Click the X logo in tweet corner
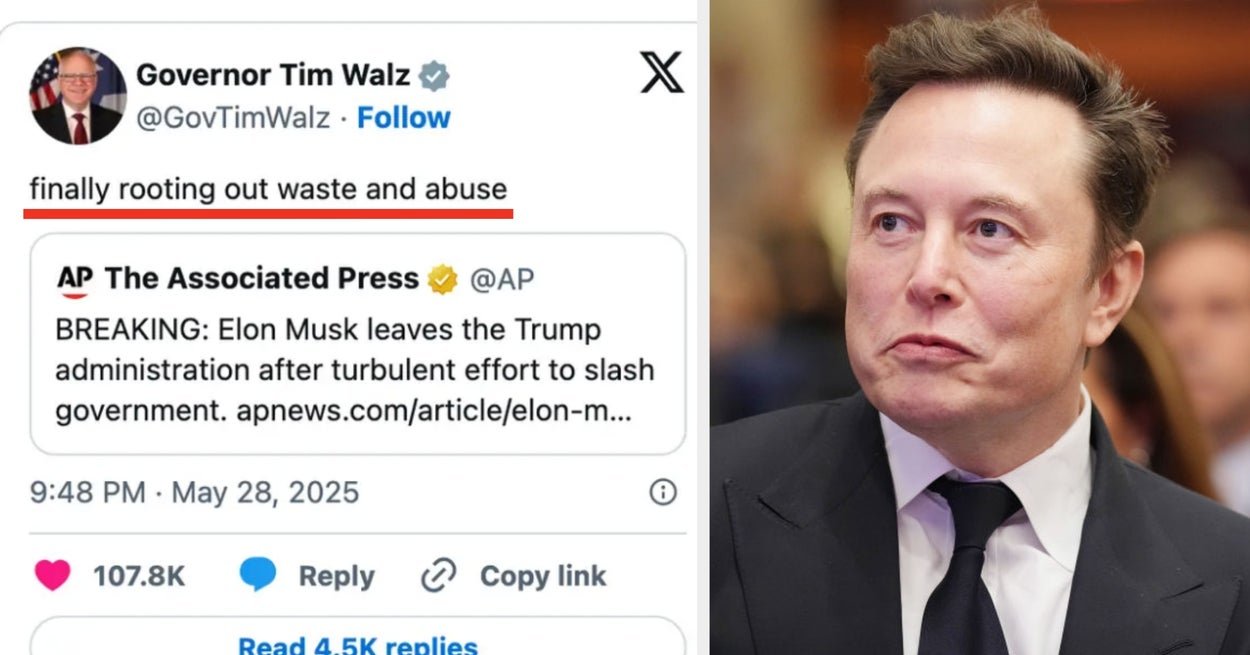The height and width of the screenshot is (655, 1250). pyautogui.click(x=661, y=73)
